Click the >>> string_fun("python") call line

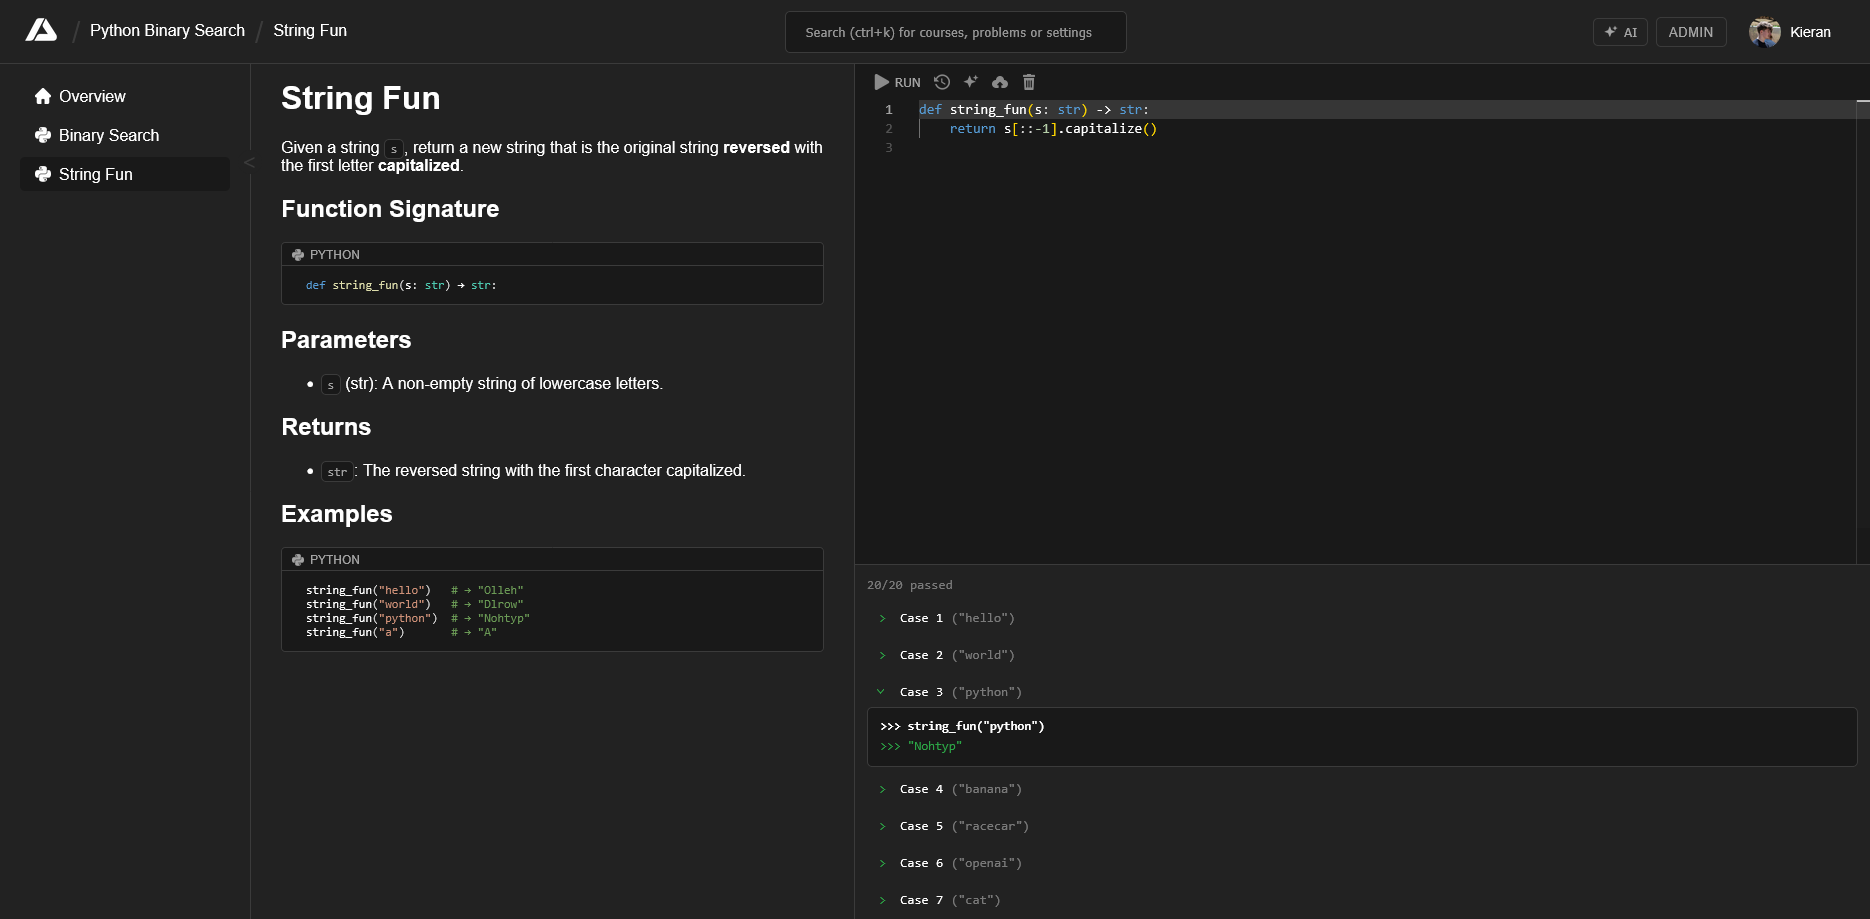click(962, 727)
